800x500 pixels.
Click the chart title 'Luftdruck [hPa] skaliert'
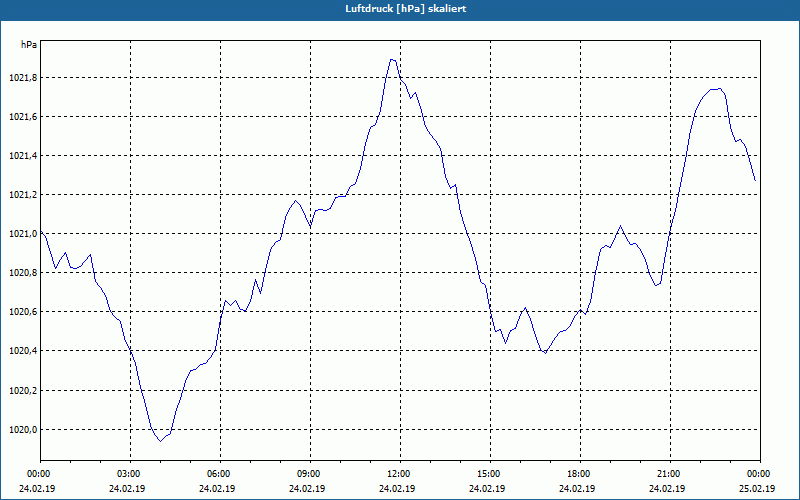pyautogui.click(x=405, y=9)
